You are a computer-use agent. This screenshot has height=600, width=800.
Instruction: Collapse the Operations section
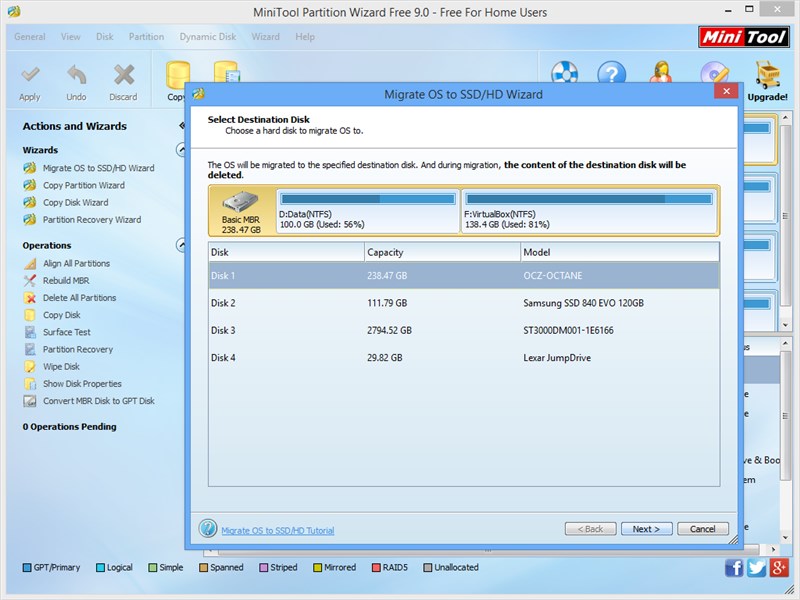(181, 245)
